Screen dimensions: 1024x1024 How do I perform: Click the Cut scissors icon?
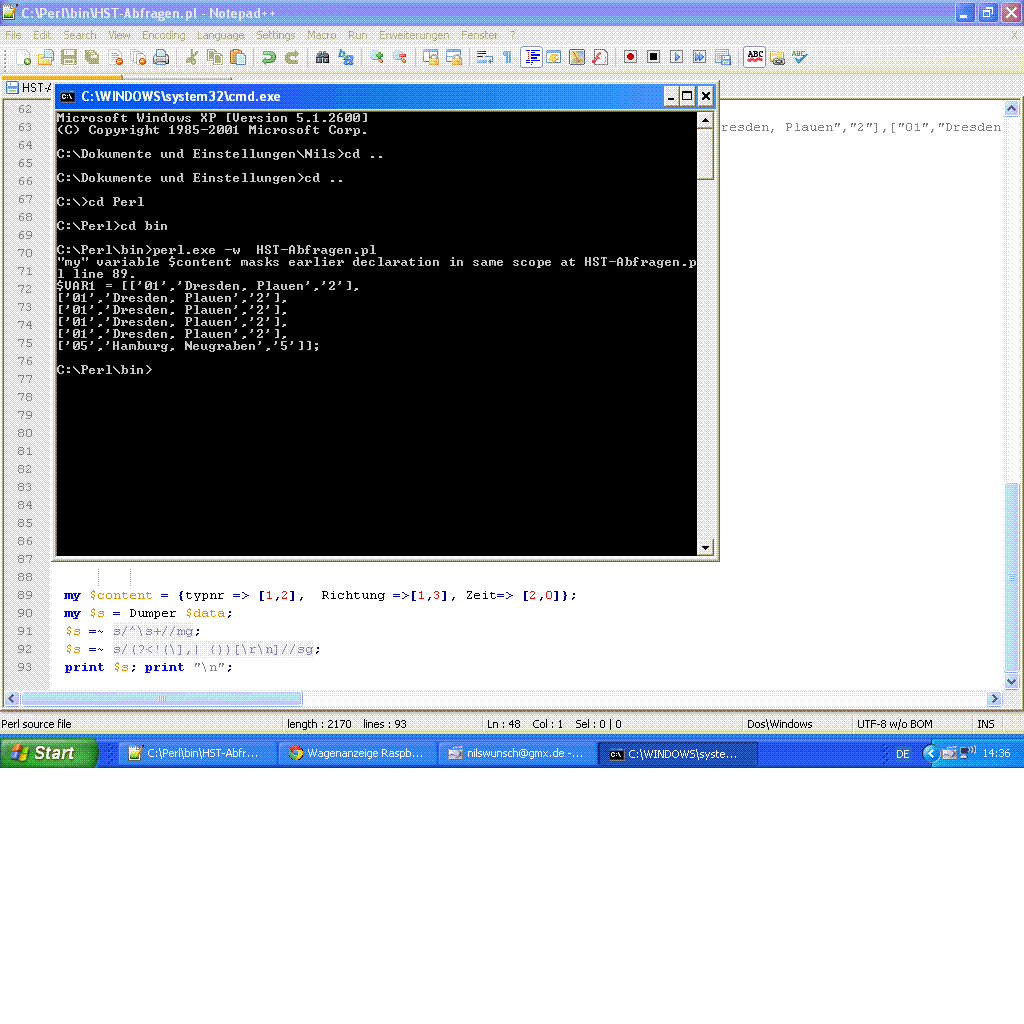click(192, 57)
